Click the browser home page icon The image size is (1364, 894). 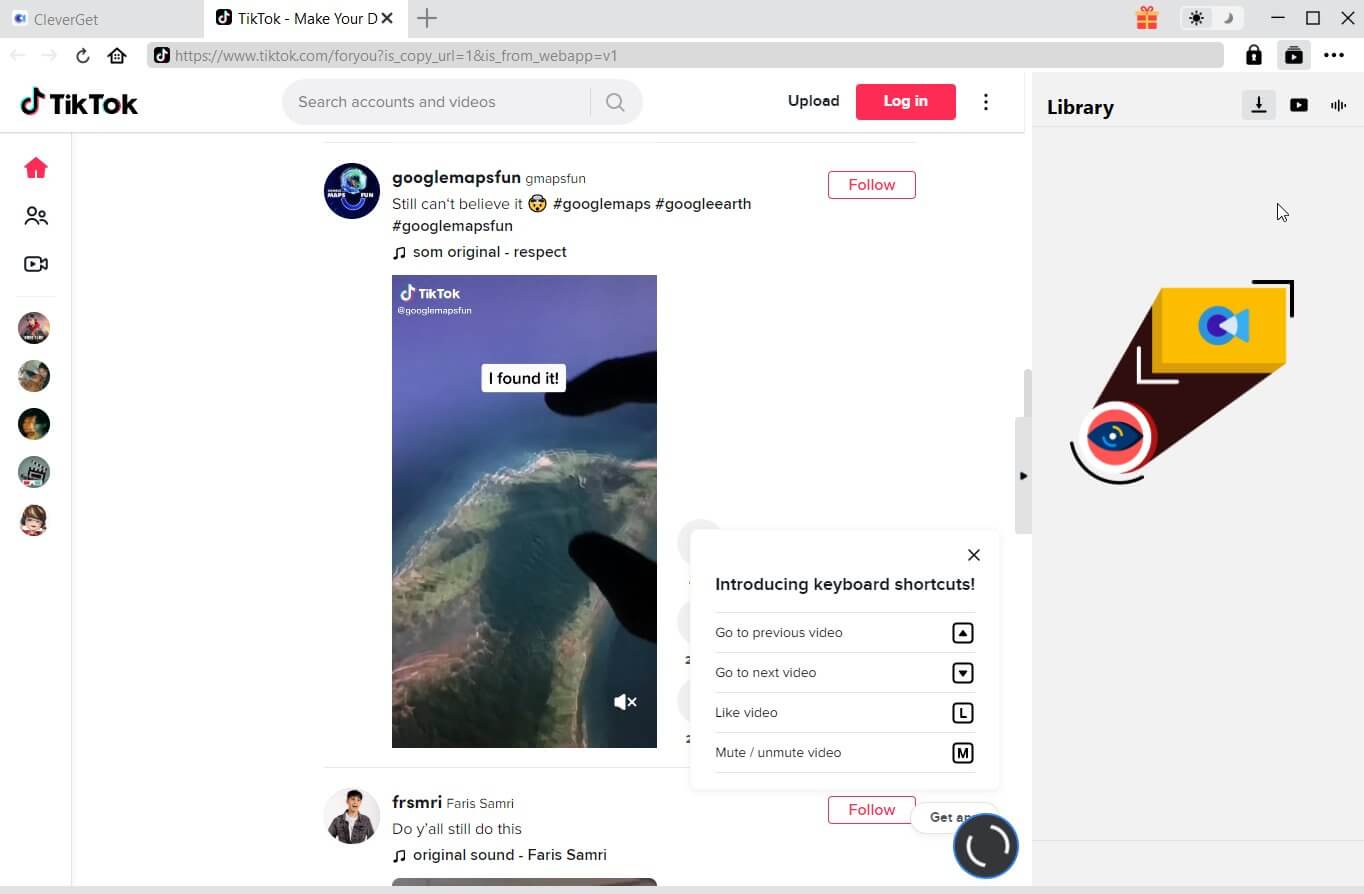coord(117,56)
